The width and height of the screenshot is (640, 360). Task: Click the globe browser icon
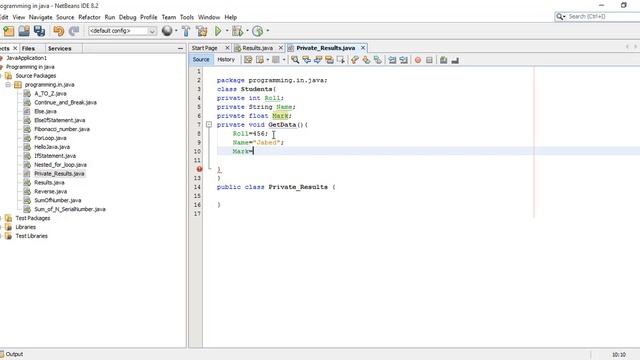click(167, 31)
